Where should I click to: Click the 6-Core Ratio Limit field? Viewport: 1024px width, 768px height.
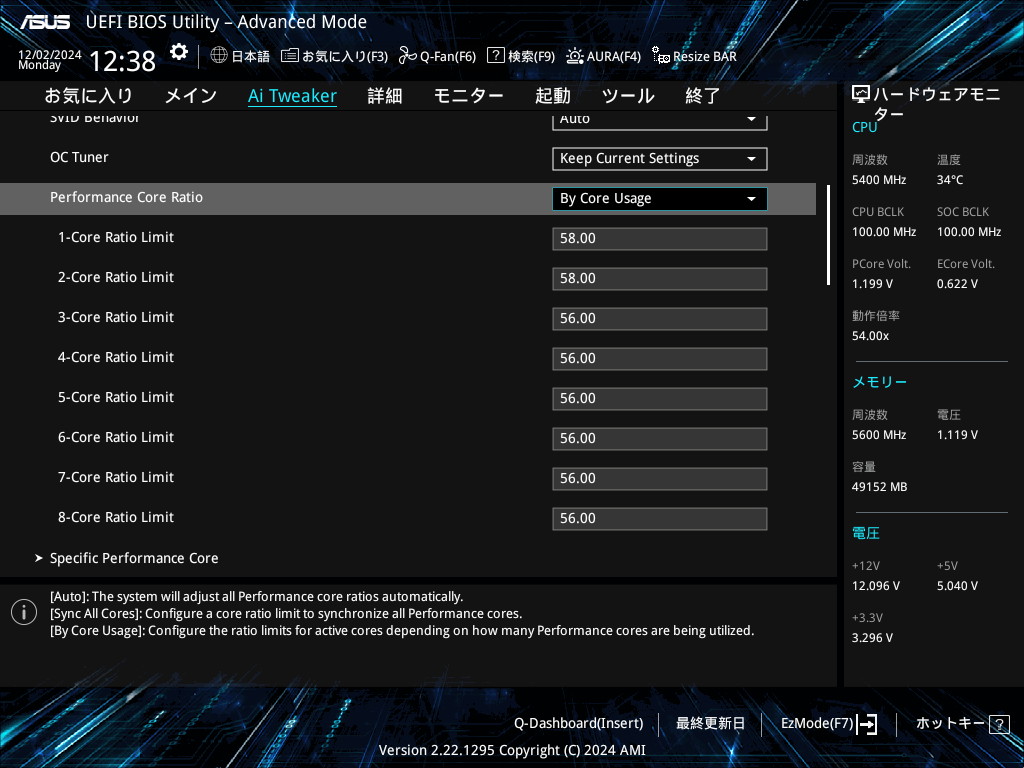(660, 438)
